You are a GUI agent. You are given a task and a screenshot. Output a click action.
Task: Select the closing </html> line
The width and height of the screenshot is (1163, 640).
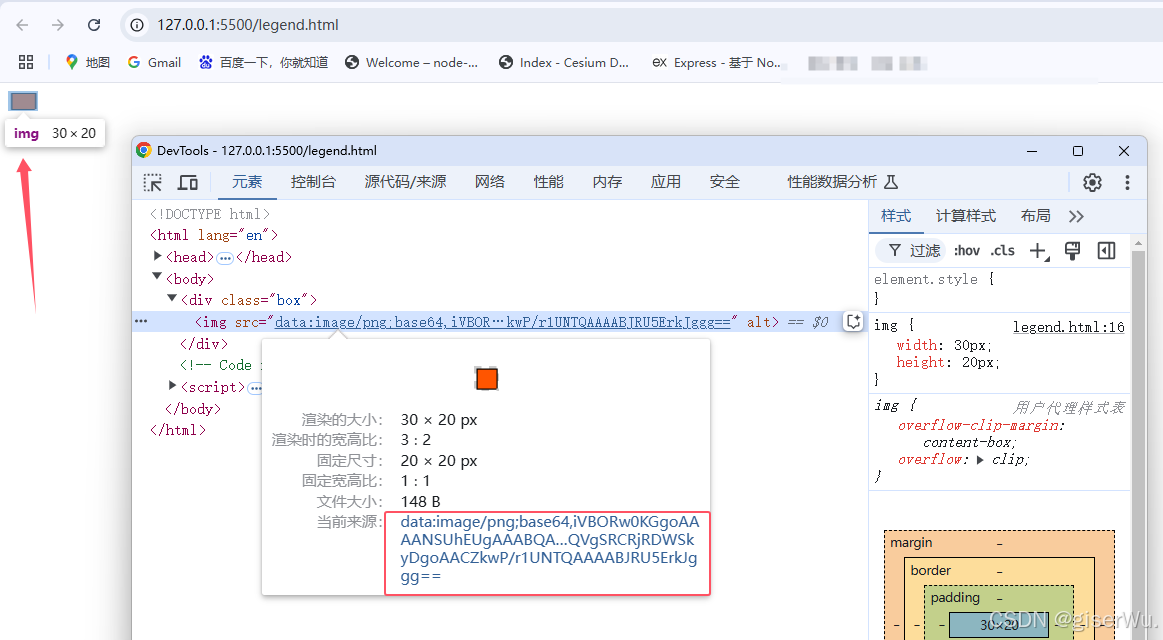pos(177,431)
